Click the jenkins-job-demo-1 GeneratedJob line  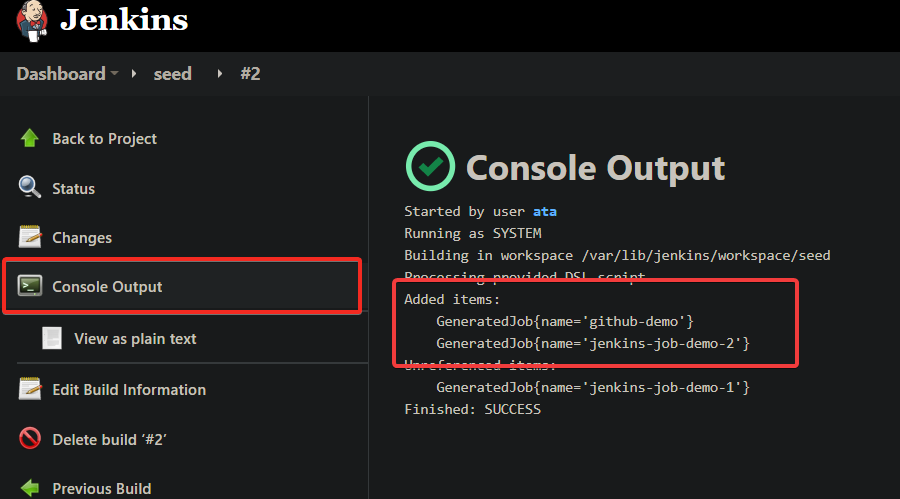(x=593, y=388)
